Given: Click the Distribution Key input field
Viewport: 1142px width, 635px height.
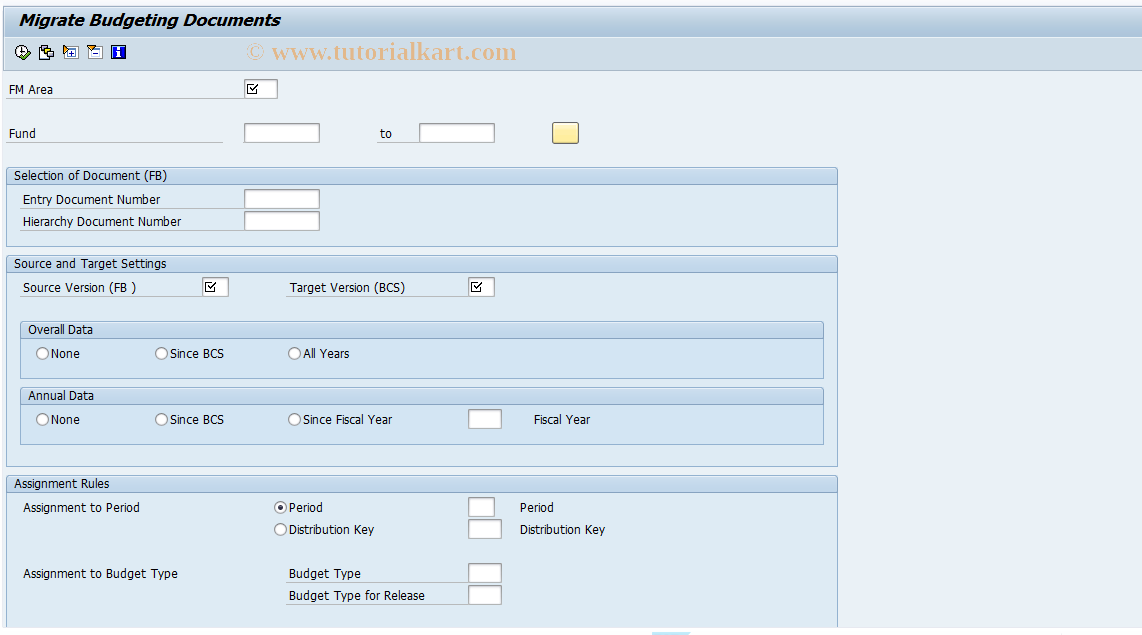Looking at the screenshot, I should (485, 529).
